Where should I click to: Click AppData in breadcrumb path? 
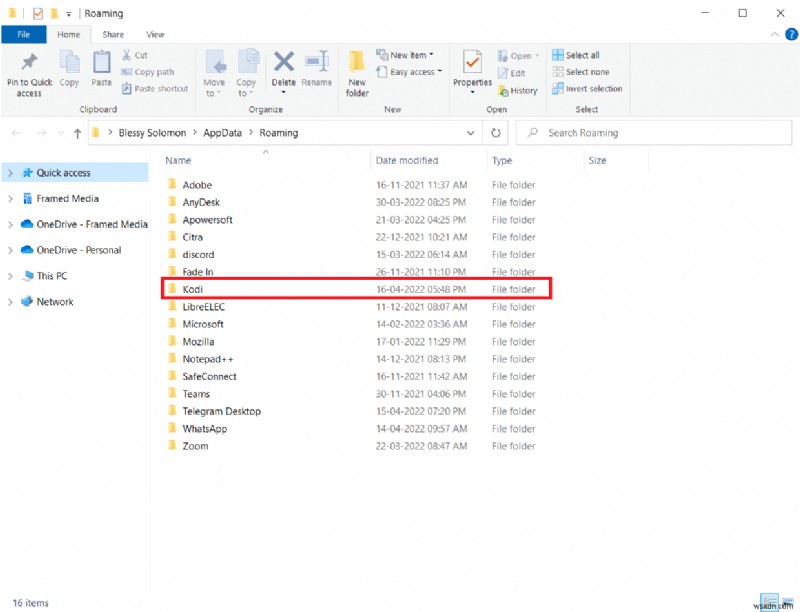pyautogui.click(x=222, y=133)
